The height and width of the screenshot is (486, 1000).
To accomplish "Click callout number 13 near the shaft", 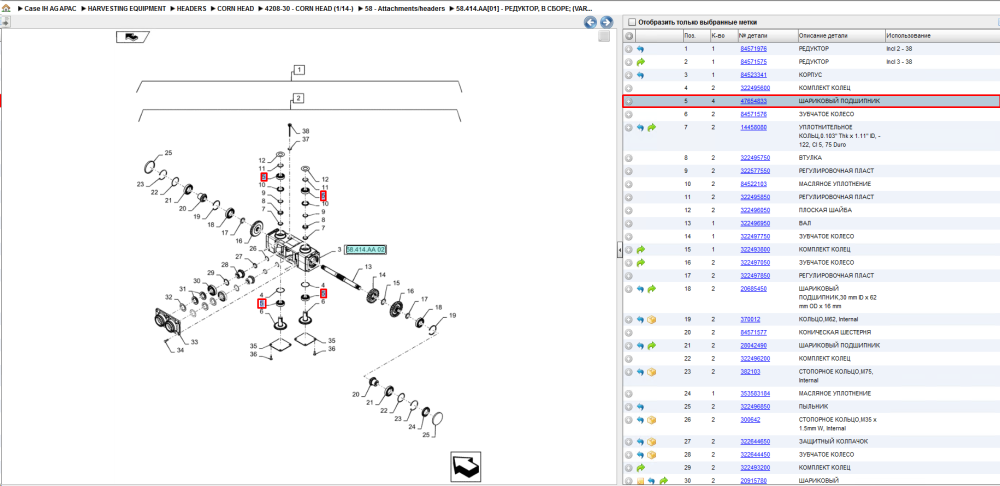I will click(x=368, y=267).
